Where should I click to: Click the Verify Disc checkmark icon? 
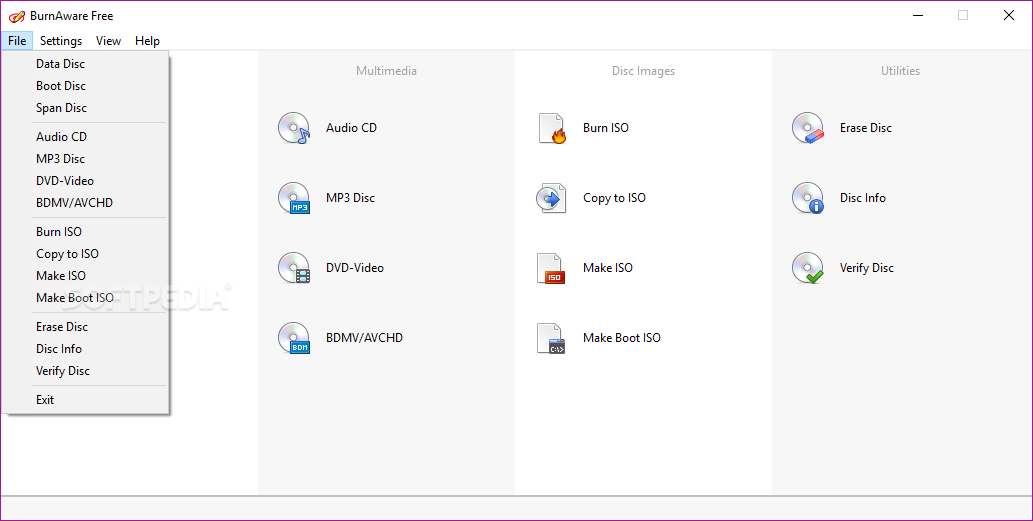808,267
